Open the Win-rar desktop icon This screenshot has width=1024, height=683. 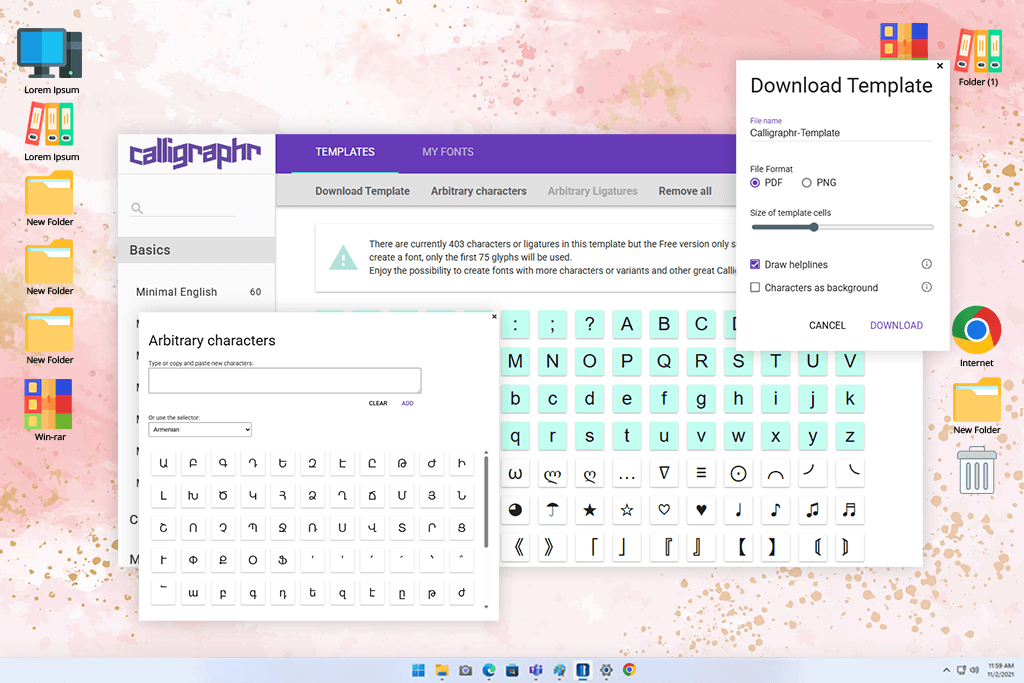[50, 411]
